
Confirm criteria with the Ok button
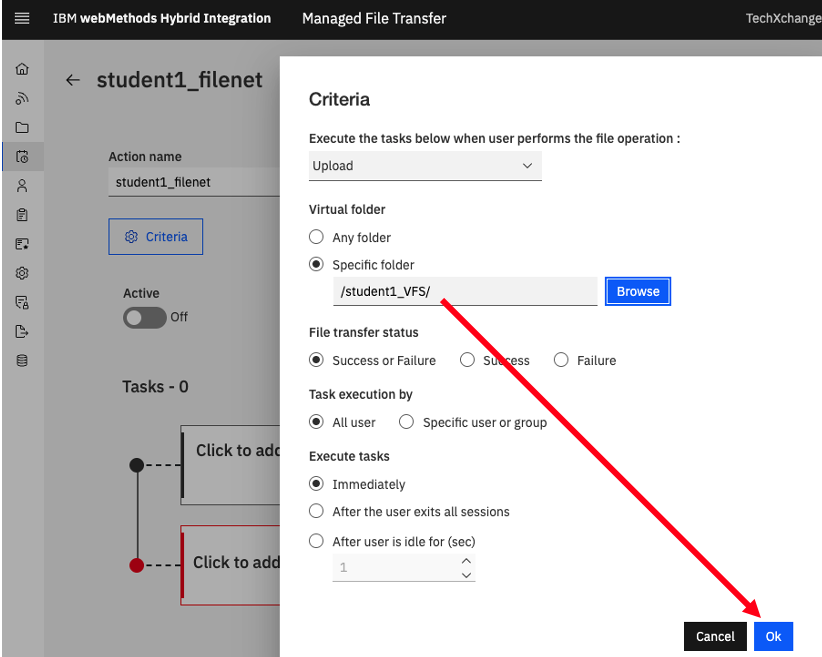[x=773, y=636]
